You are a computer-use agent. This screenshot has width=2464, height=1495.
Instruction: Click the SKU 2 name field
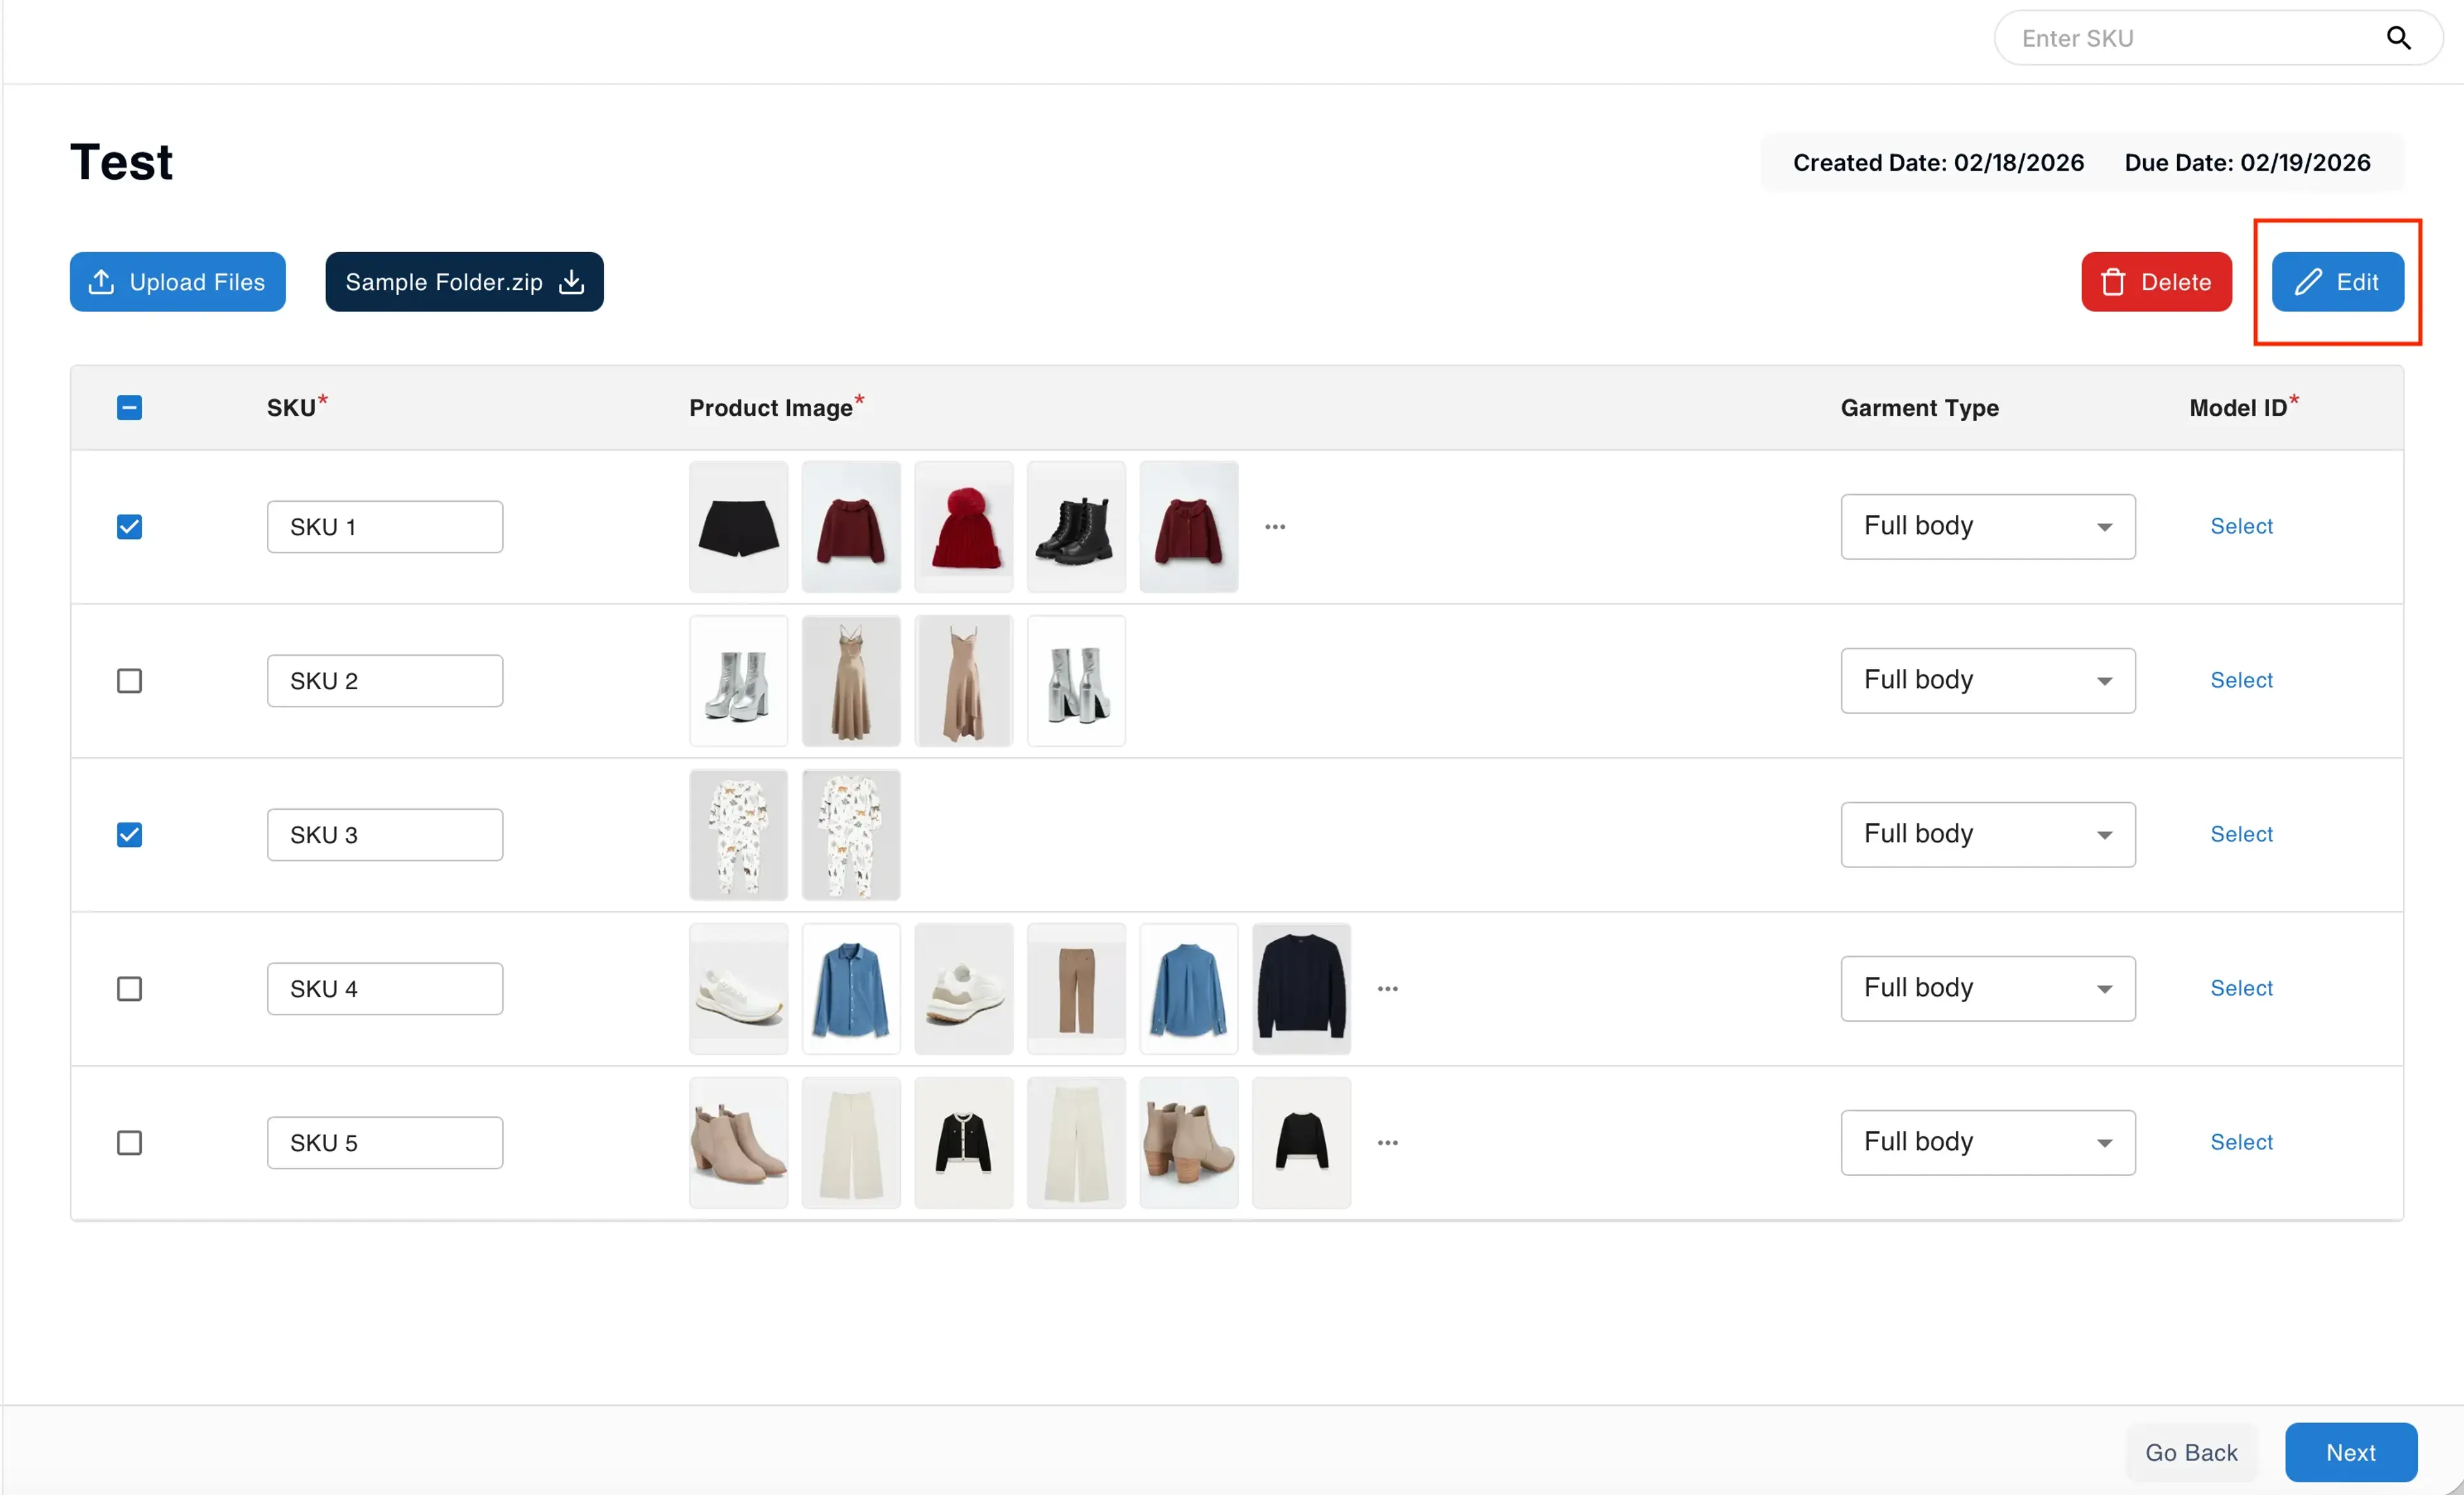point(385,681)
